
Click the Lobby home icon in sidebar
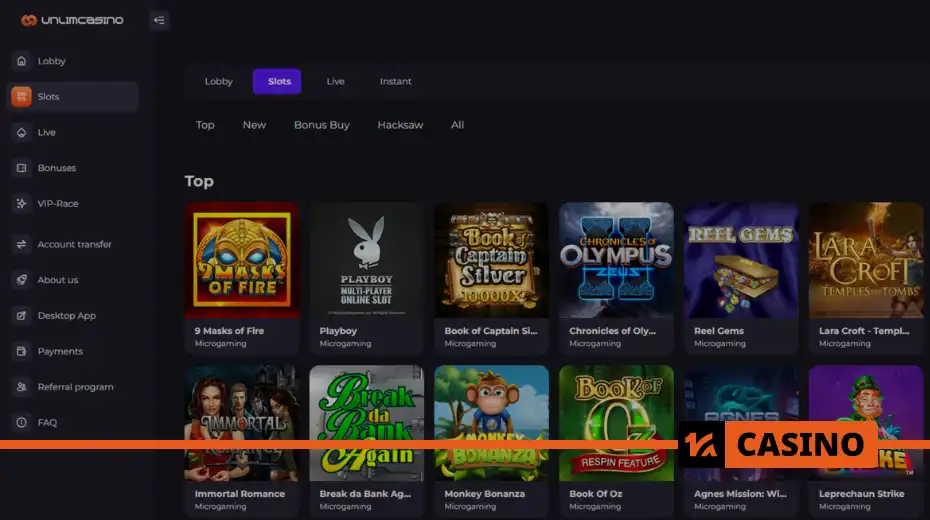(21, 61)
